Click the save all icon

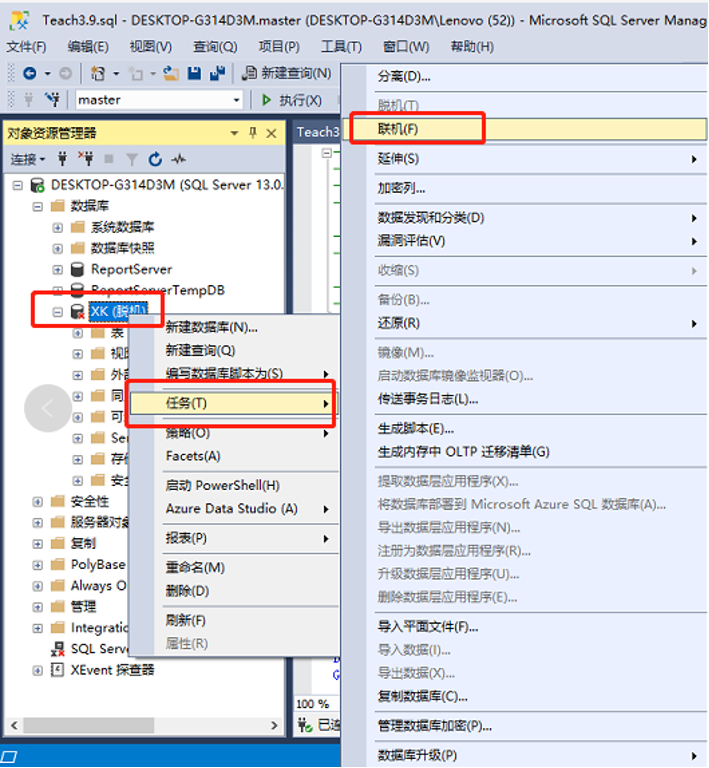(217, 73)
